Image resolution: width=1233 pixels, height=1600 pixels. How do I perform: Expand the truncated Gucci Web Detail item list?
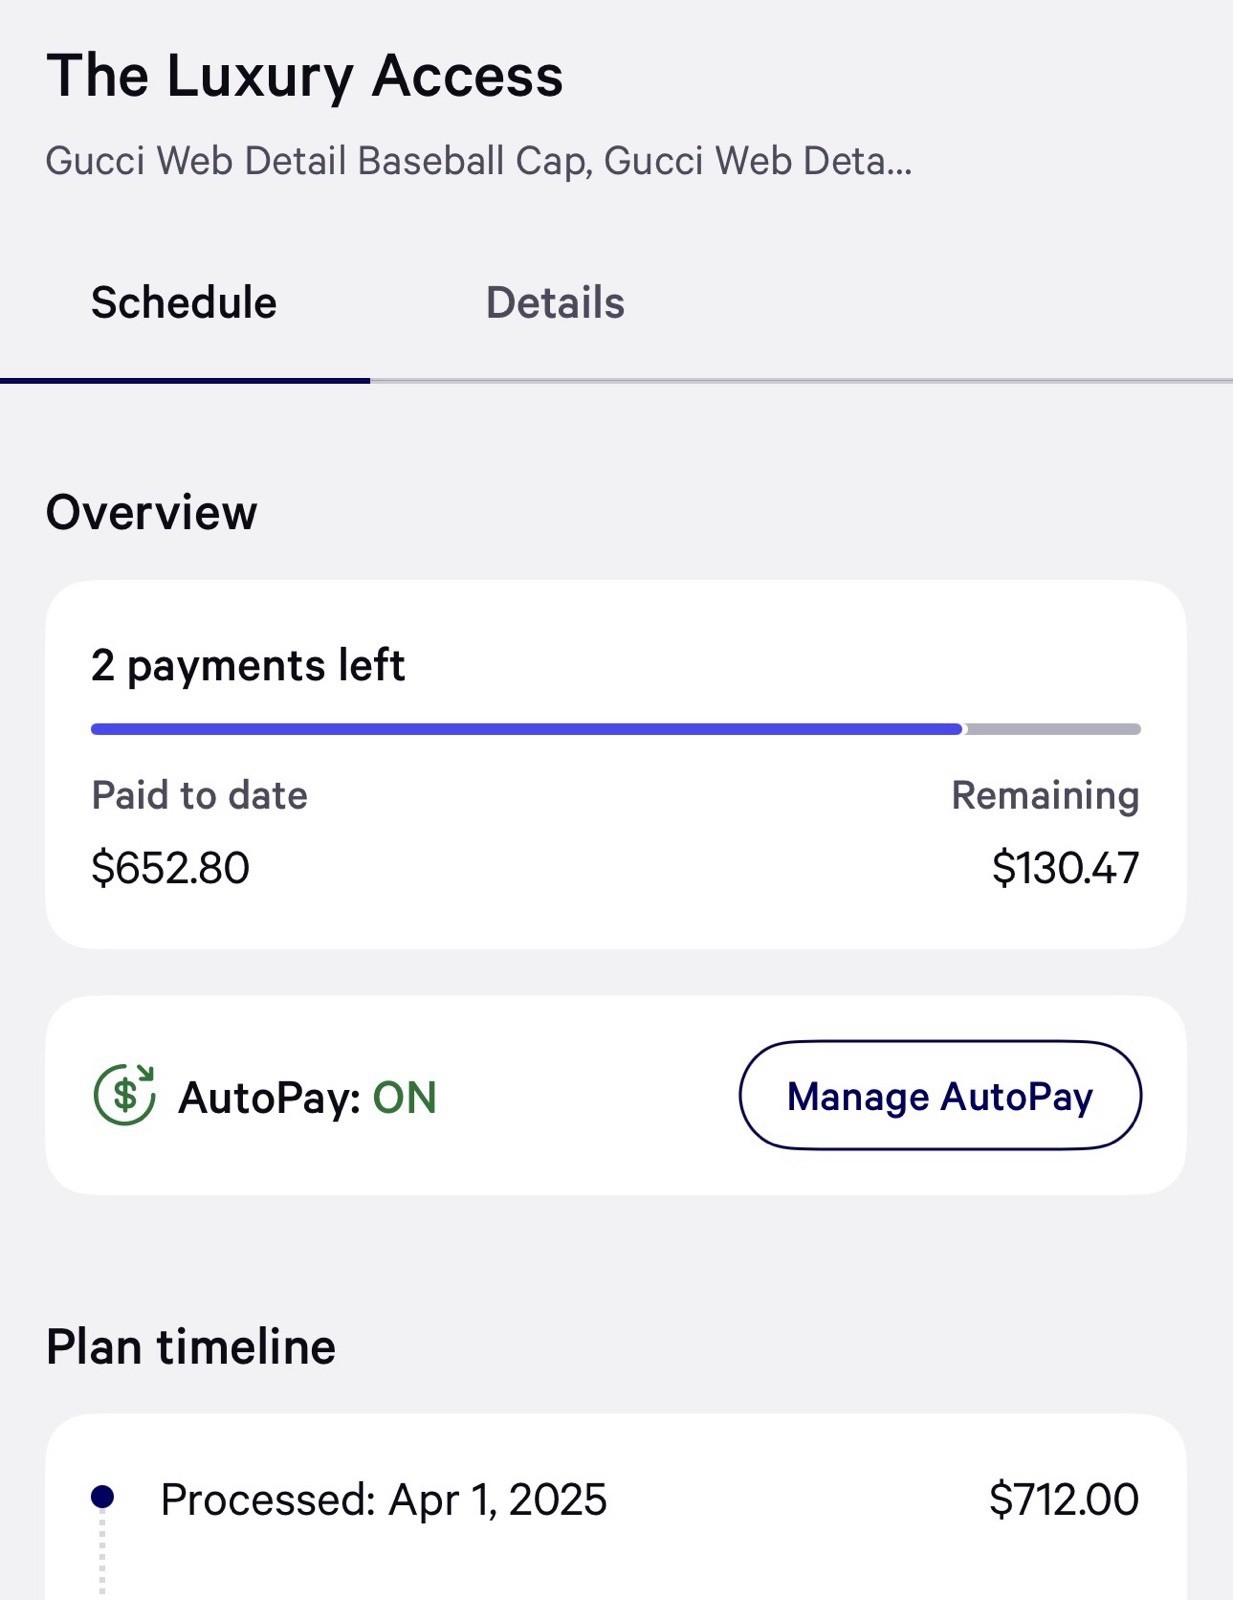[x=479, y=161]
